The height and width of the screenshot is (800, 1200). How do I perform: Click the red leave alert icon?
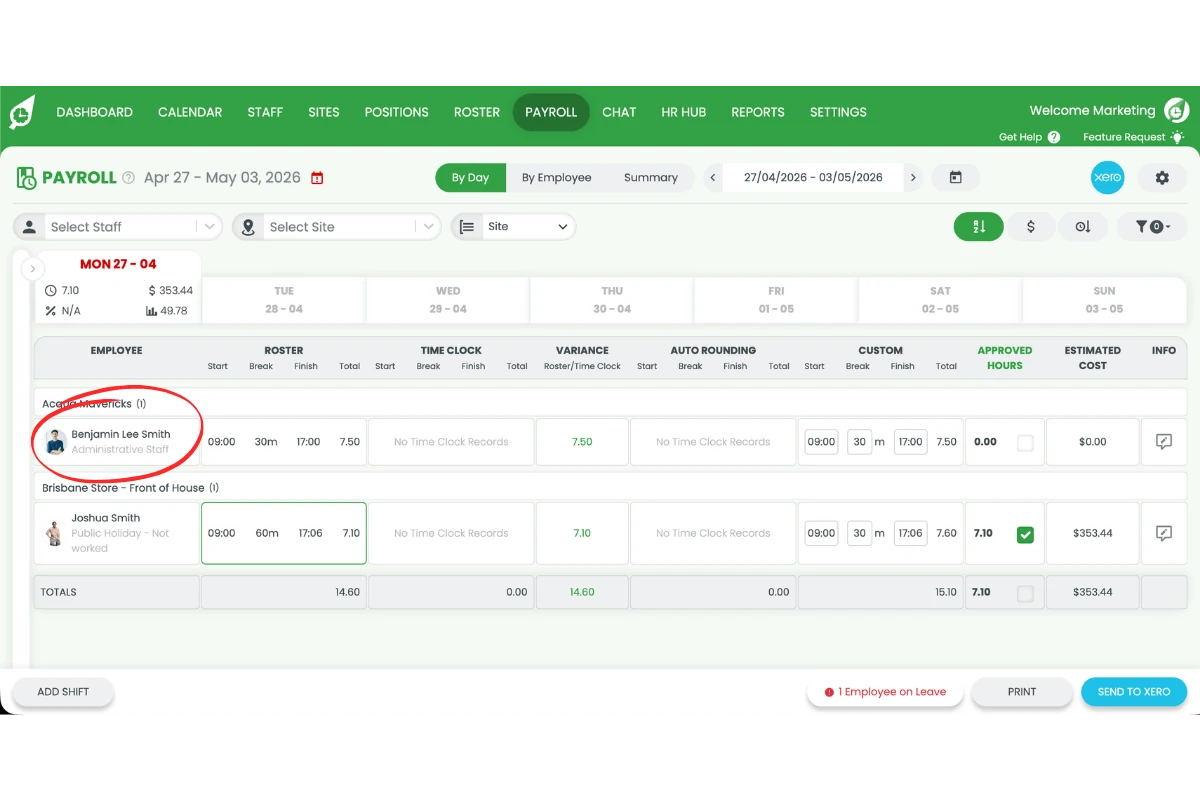(829, 692)
